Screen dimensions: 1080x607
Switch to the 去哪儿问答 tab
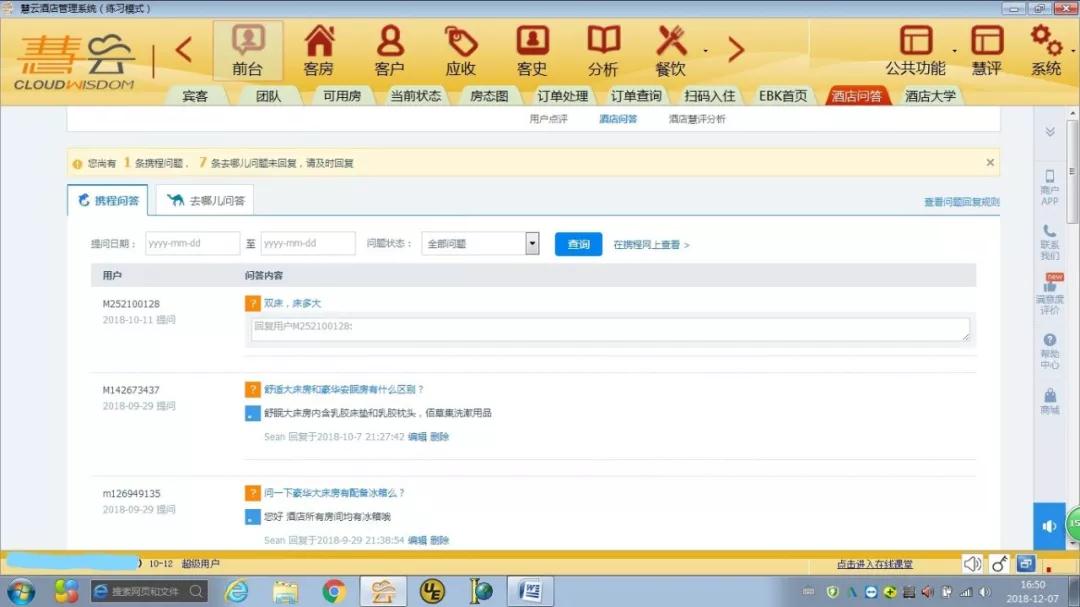pyautogui.click(x=205, y=199)
